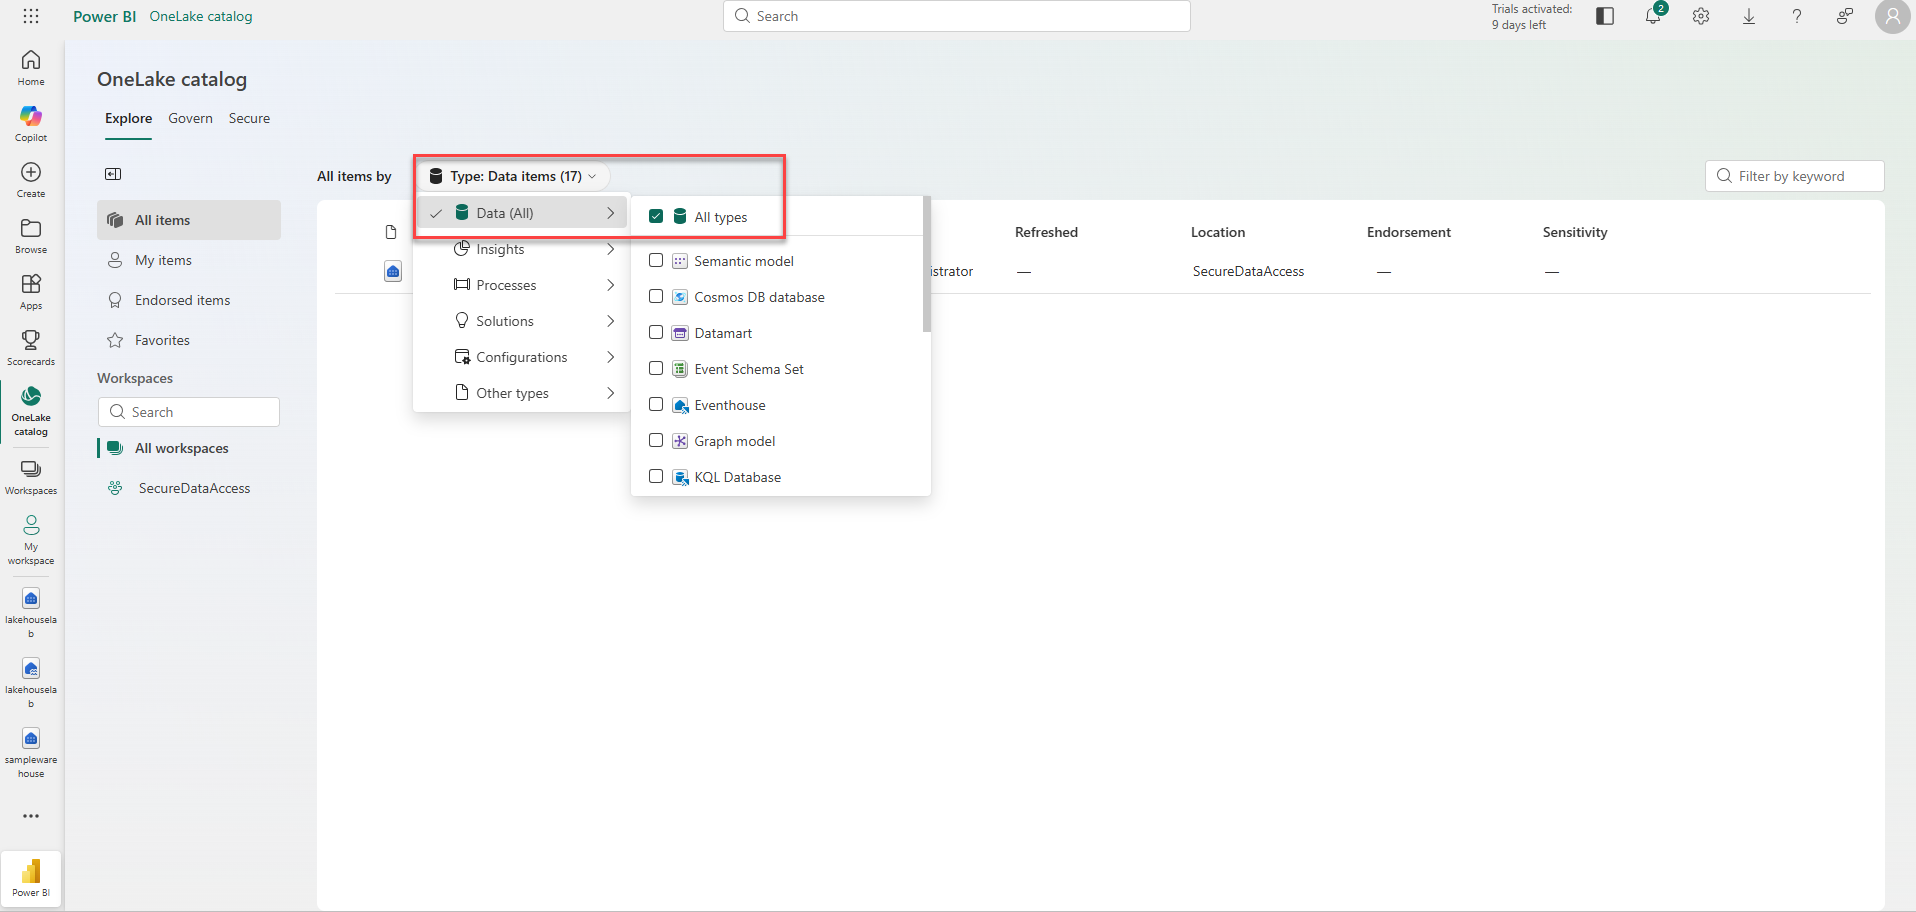Expand the Data (All) submenu
Image resolution: width=1916 pixels, height=912 pixels.
tap(522, 213)
